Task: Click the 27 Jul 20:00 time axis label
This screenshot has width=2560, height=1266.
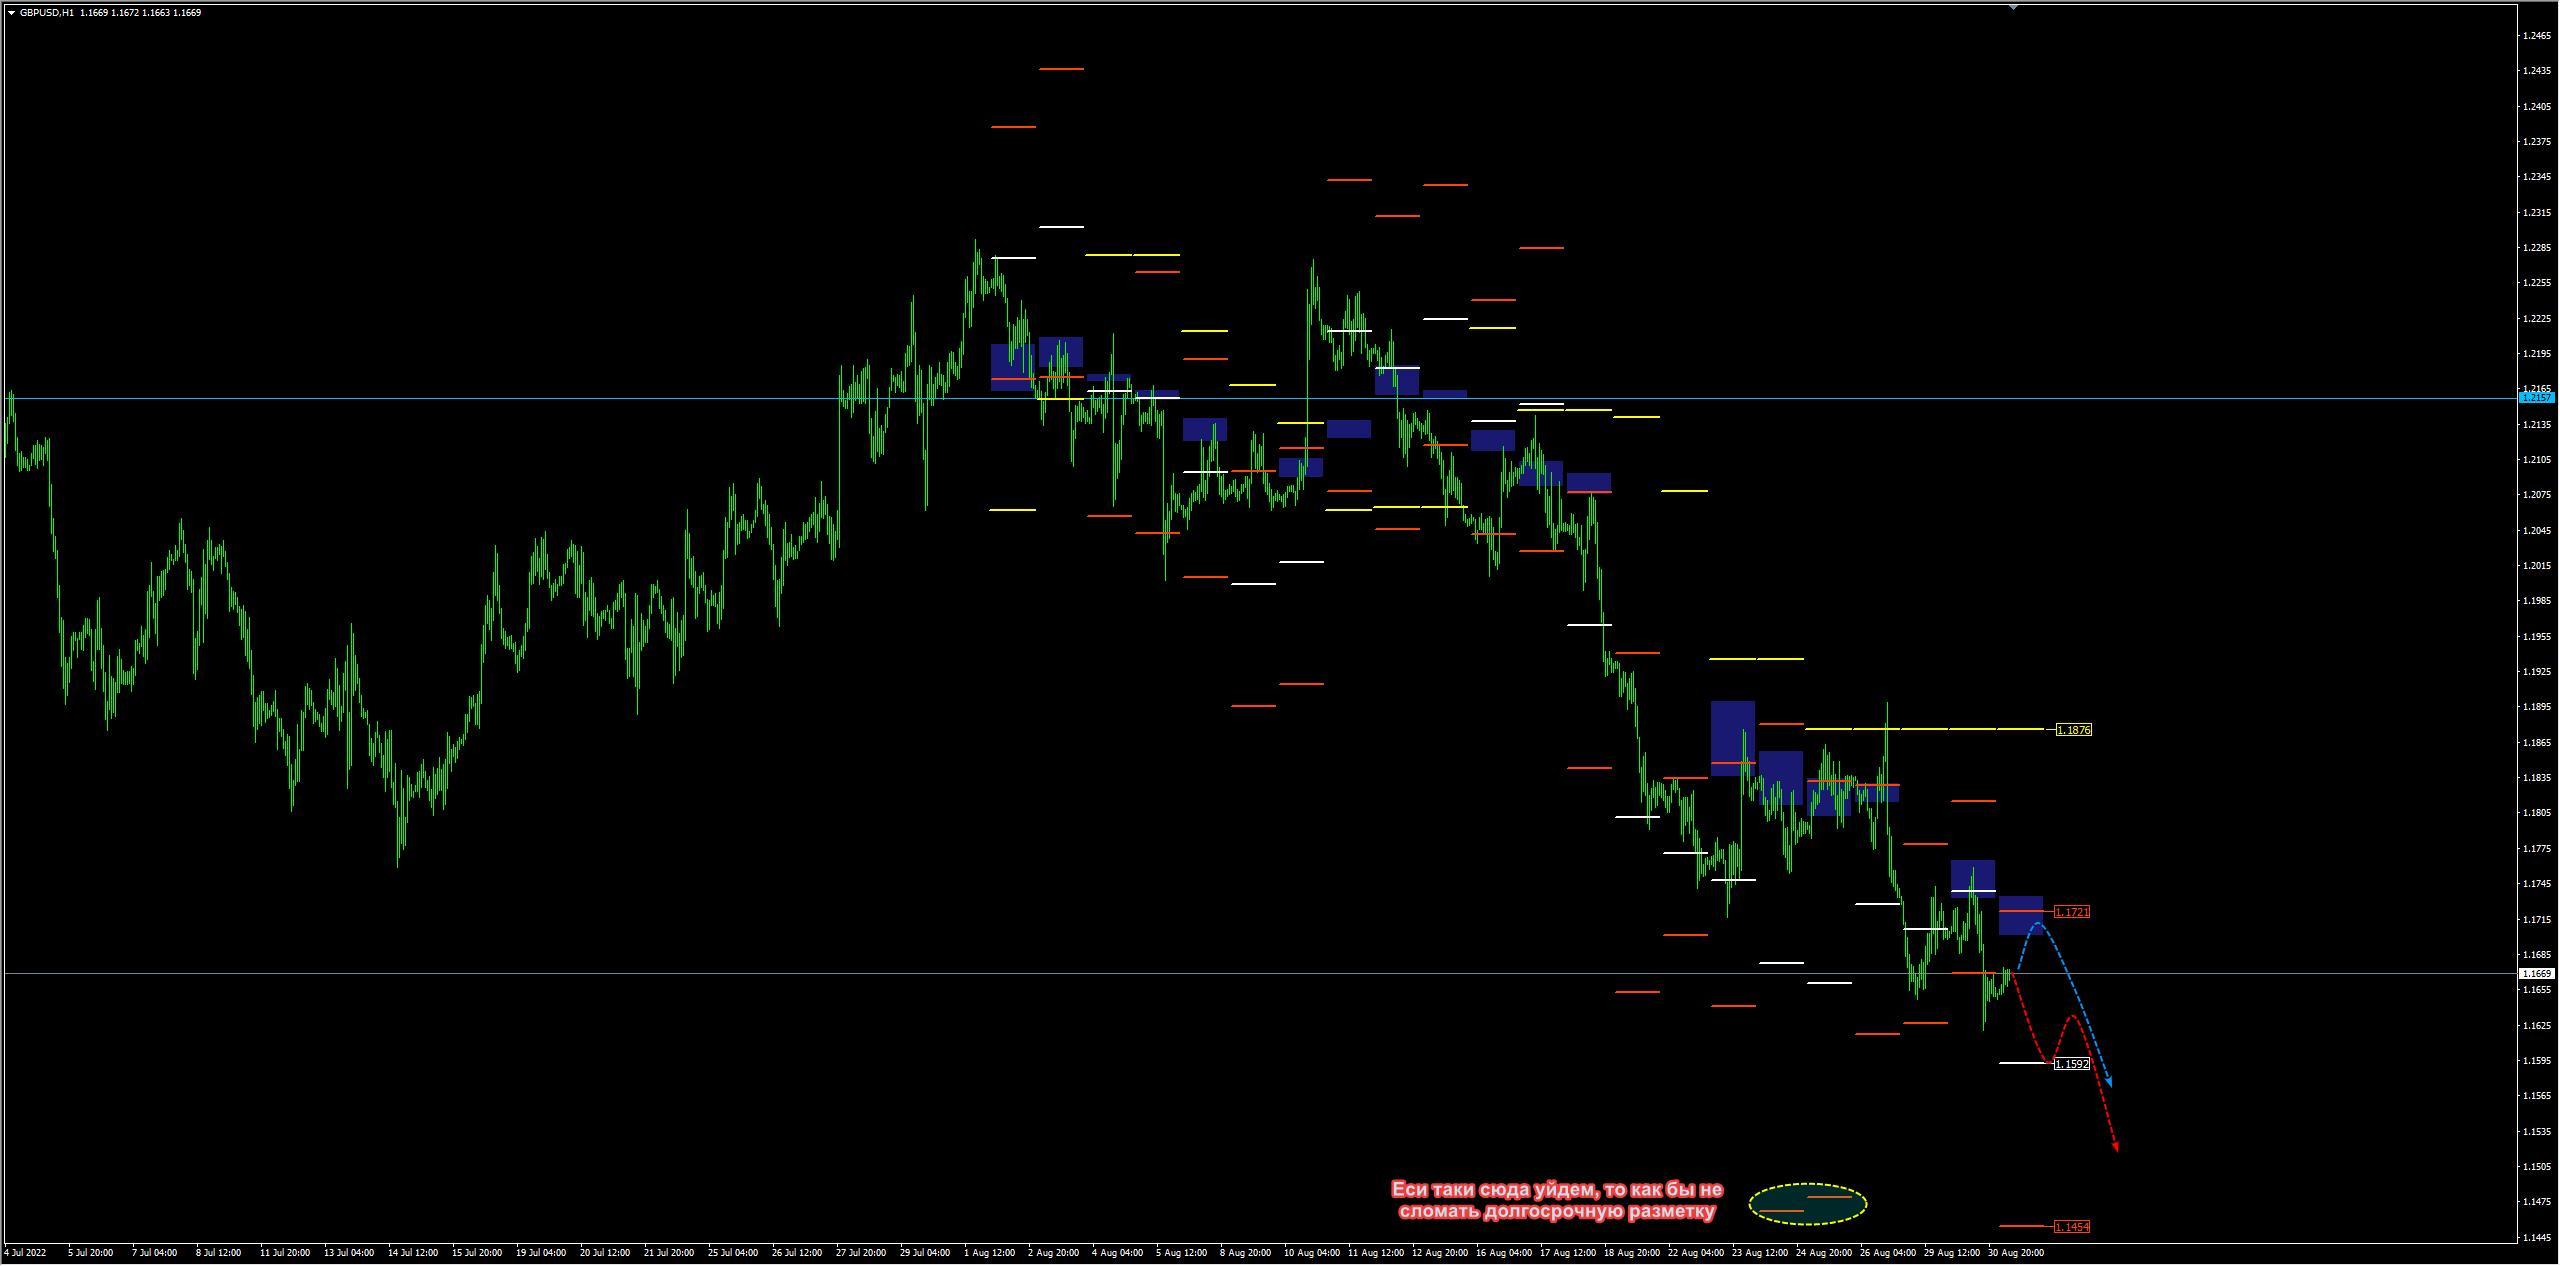Action: pos(861,1253)
